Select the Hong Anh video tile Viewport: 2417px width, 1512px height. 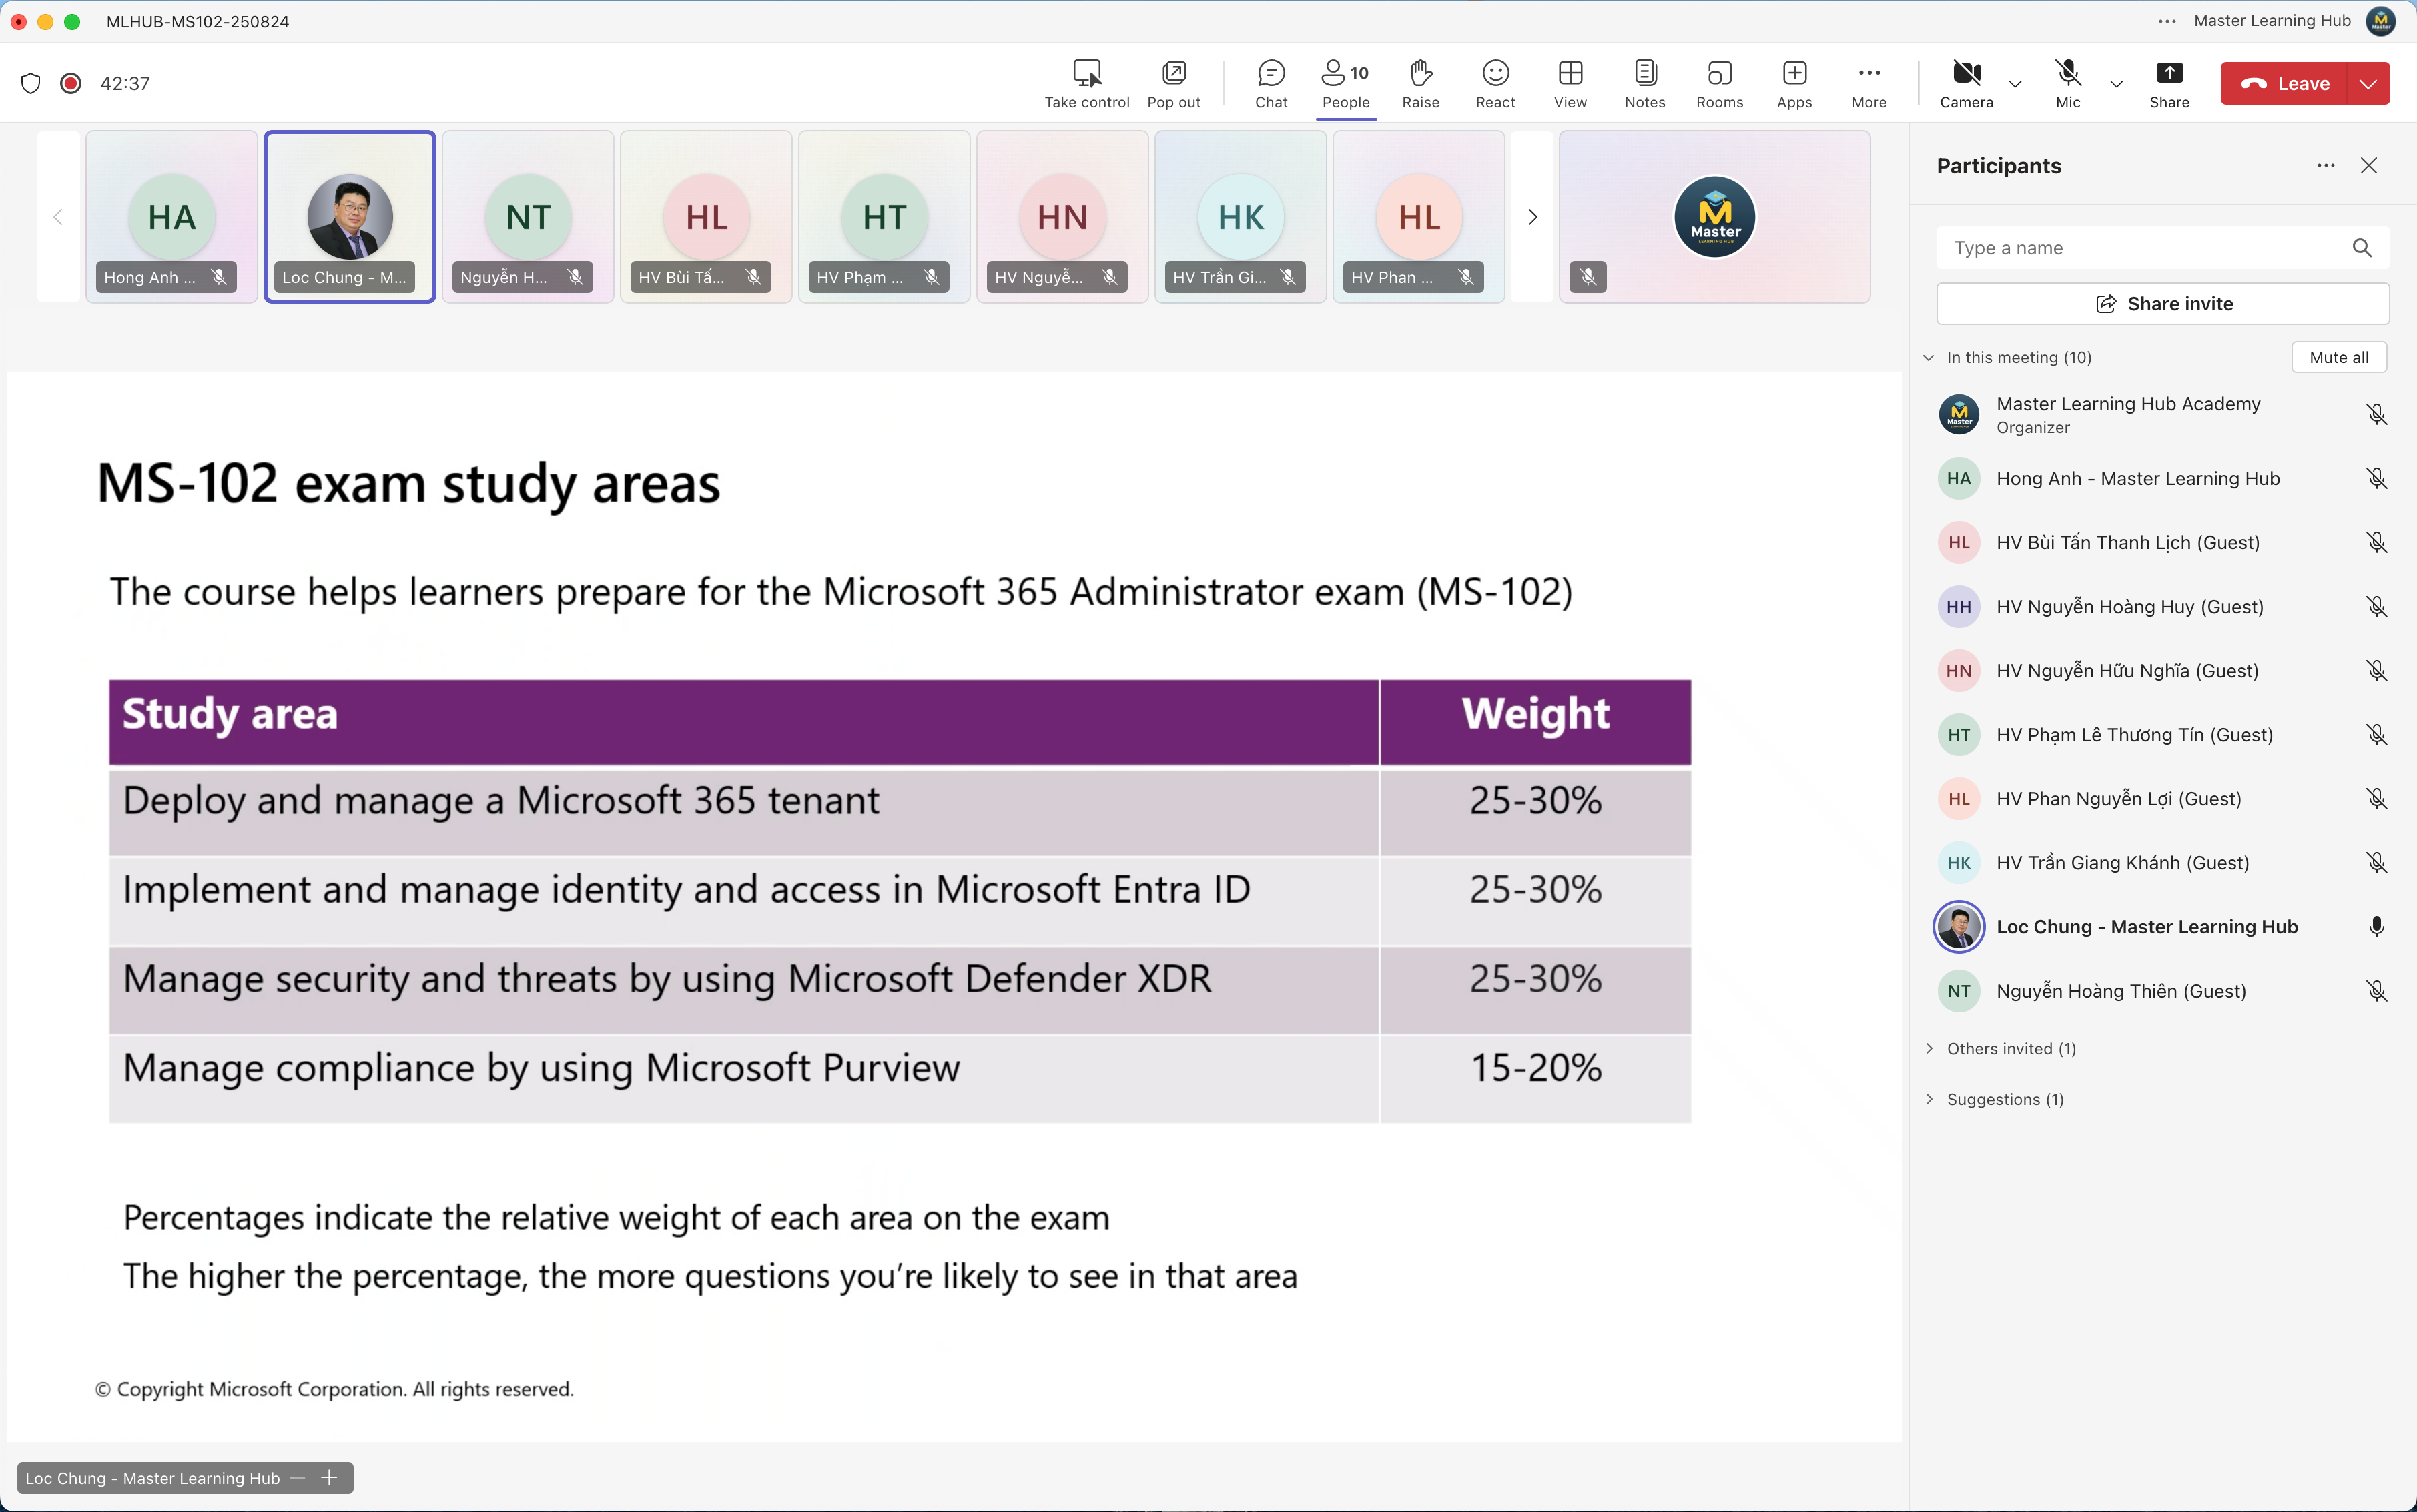[x=172, y=217]
